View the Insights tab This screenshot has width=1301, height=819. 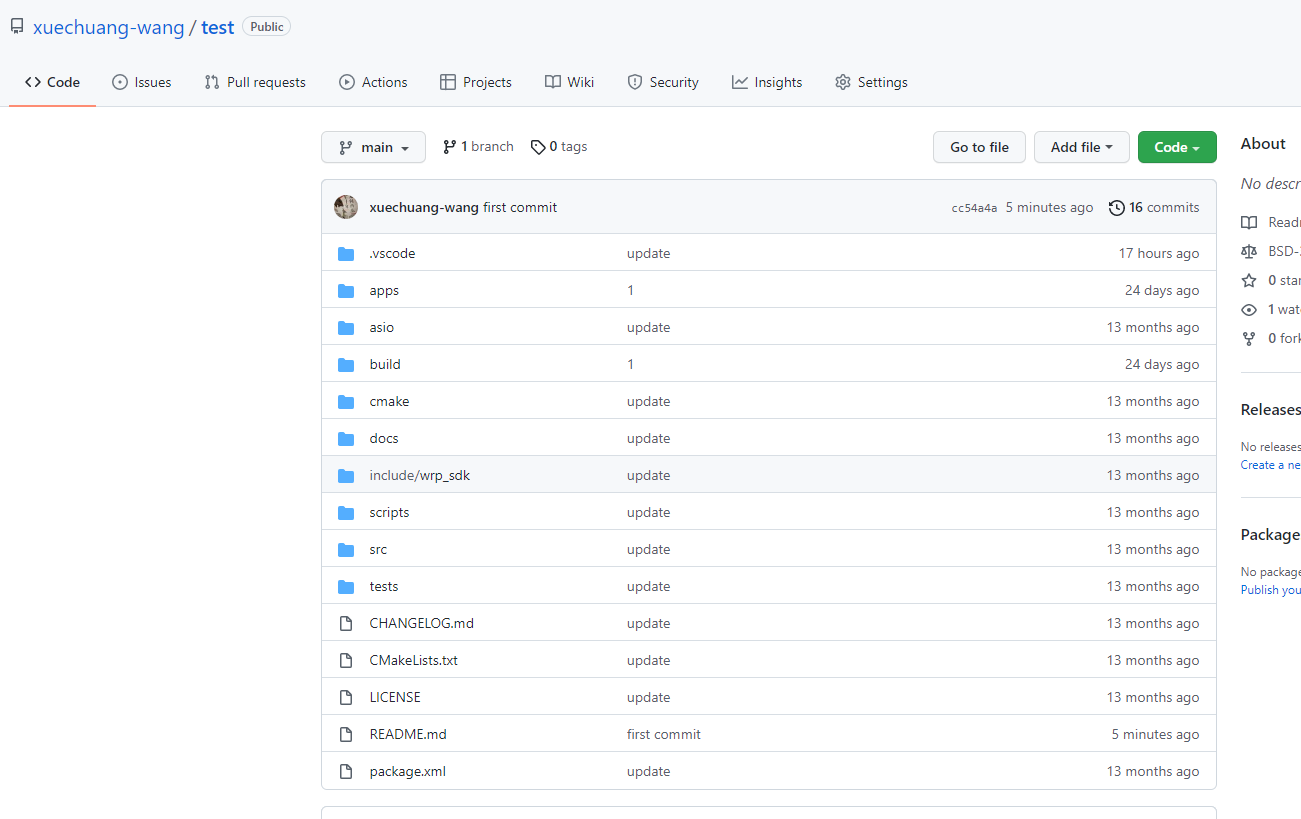point(767,83)
